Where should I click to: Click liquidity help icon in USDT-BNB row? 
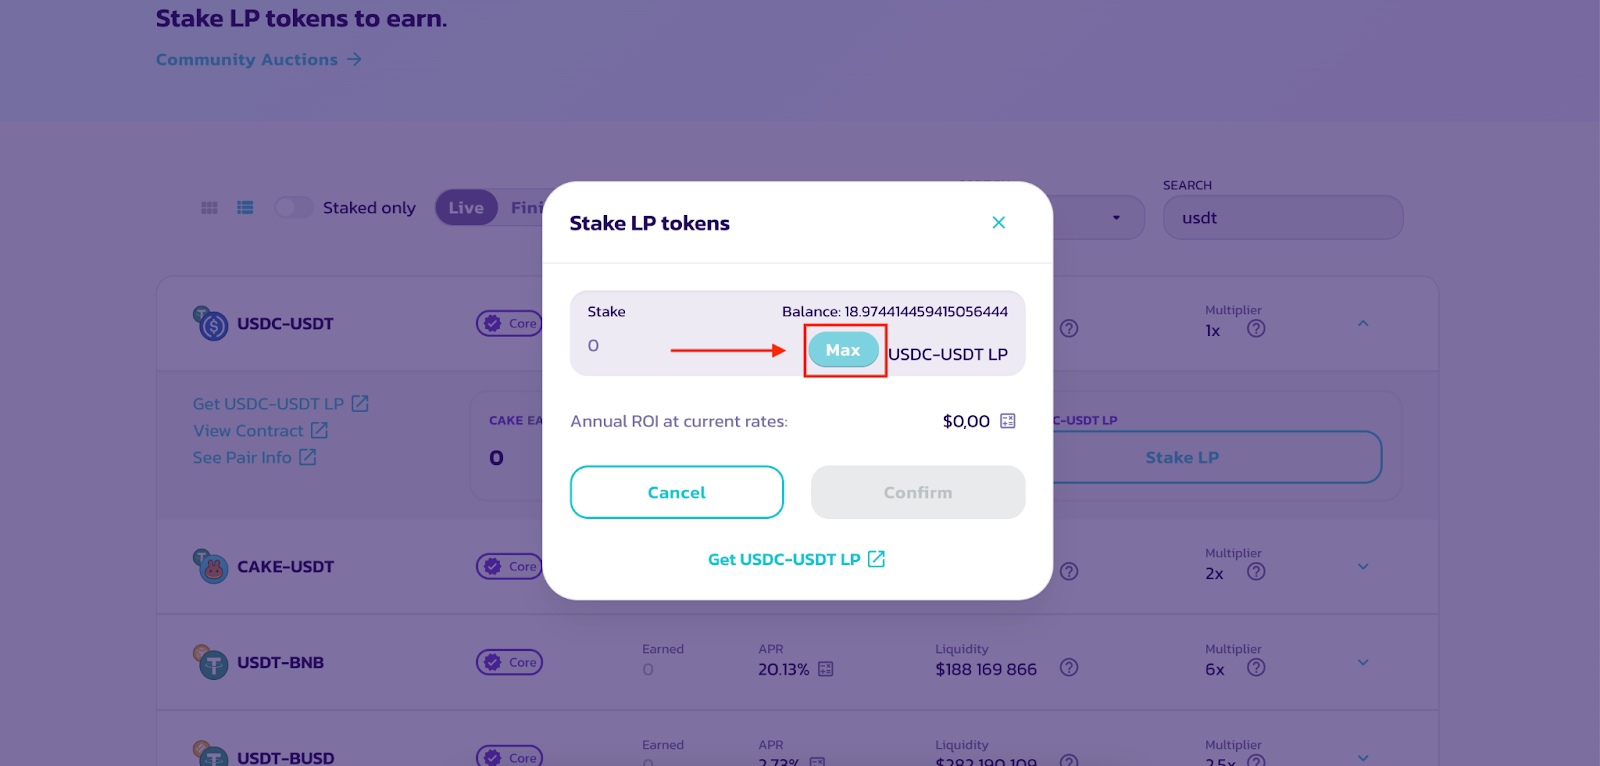(1069, 668)
